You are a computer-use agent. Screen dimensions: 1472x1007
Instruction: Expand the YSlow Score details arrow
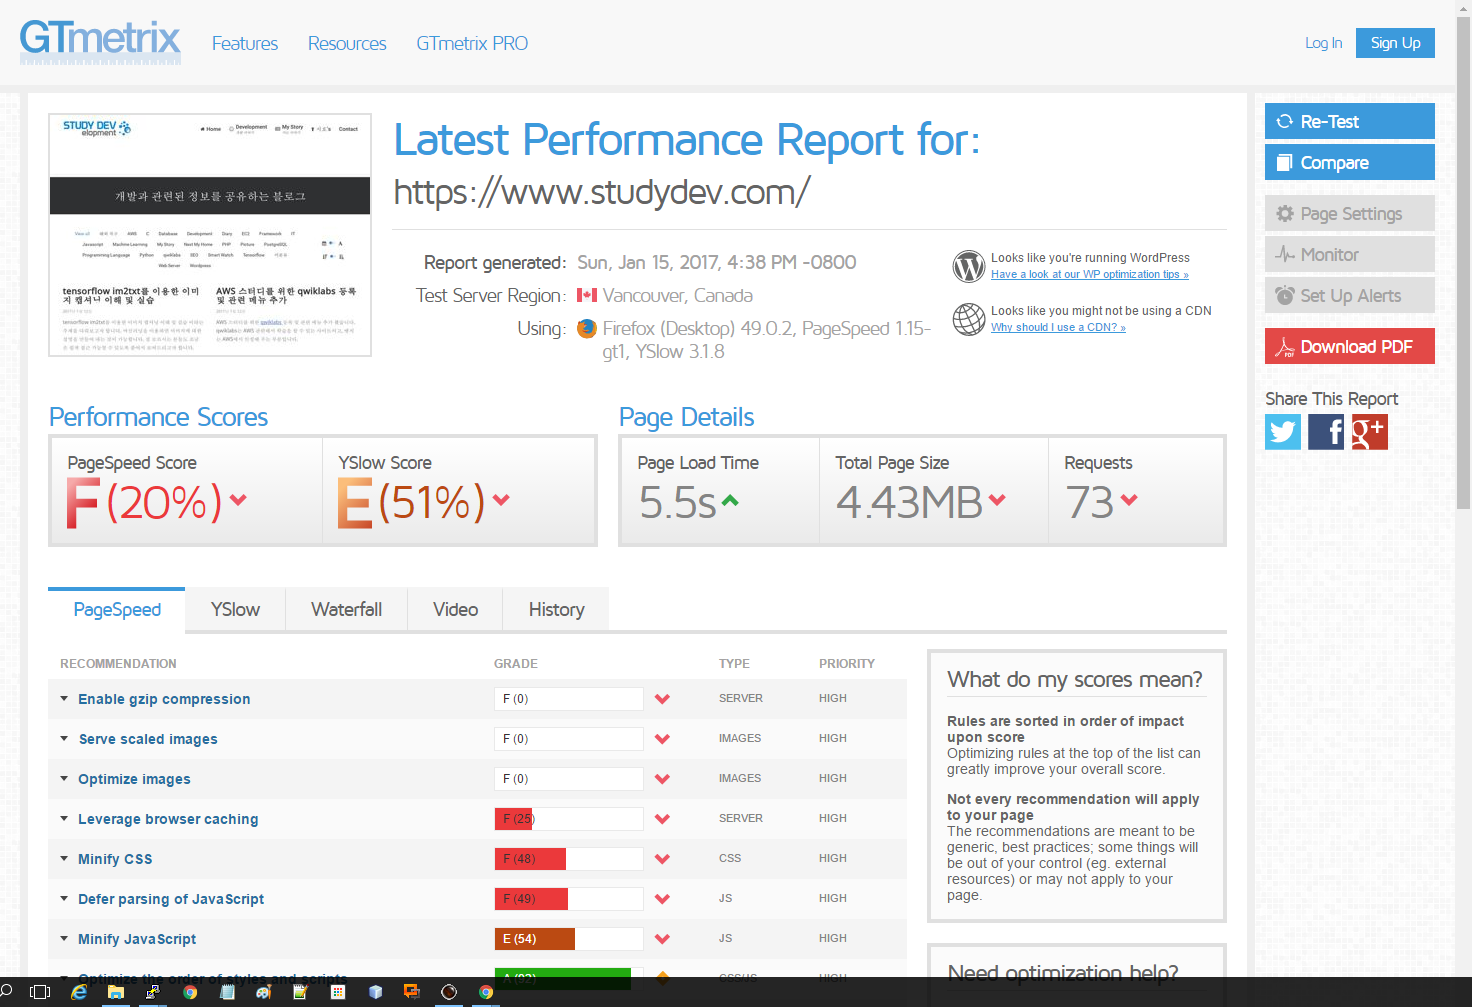[501, 500]
